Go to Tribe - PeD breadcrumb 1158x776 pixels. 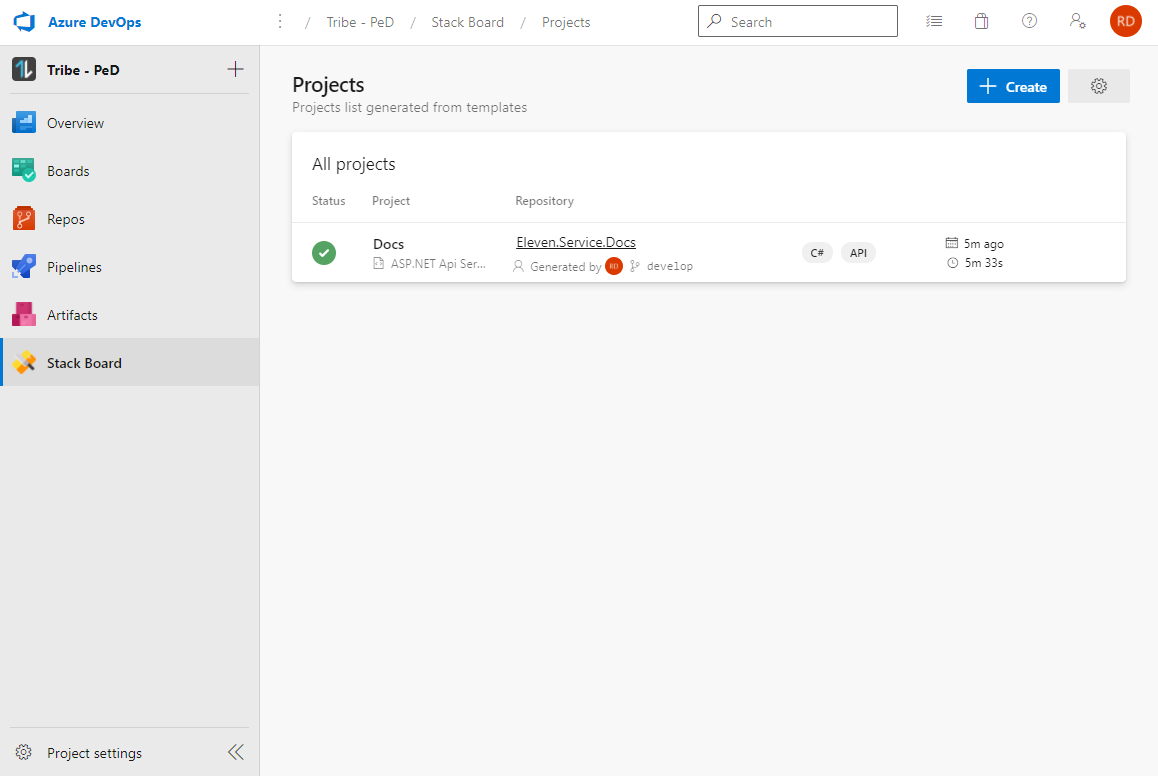point(360,22)
